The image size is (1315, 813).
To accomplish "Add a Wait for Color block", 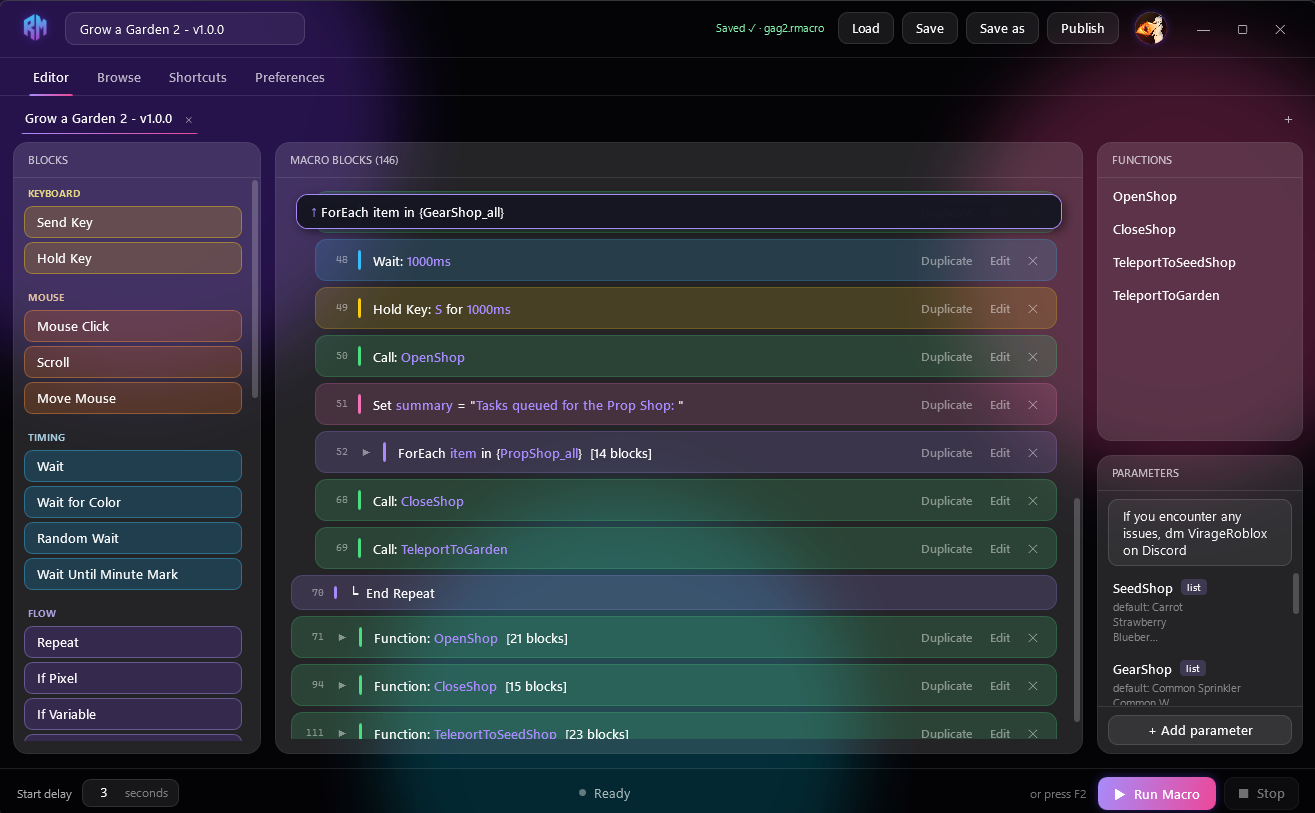I will coord(133,502).
